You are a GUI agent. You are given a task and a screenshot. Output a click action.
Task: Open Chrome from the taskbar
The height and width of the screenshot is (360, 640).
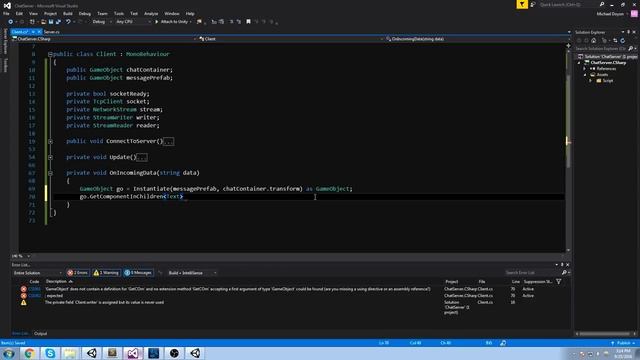(x=29, y=353)
